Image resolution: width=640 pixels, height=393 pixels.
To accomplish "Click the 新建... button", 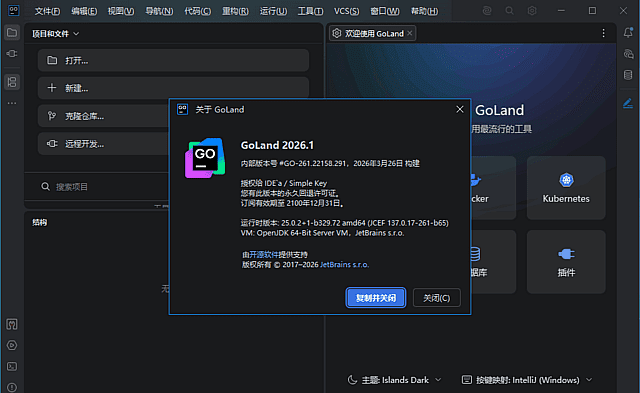I will [173, 88].
